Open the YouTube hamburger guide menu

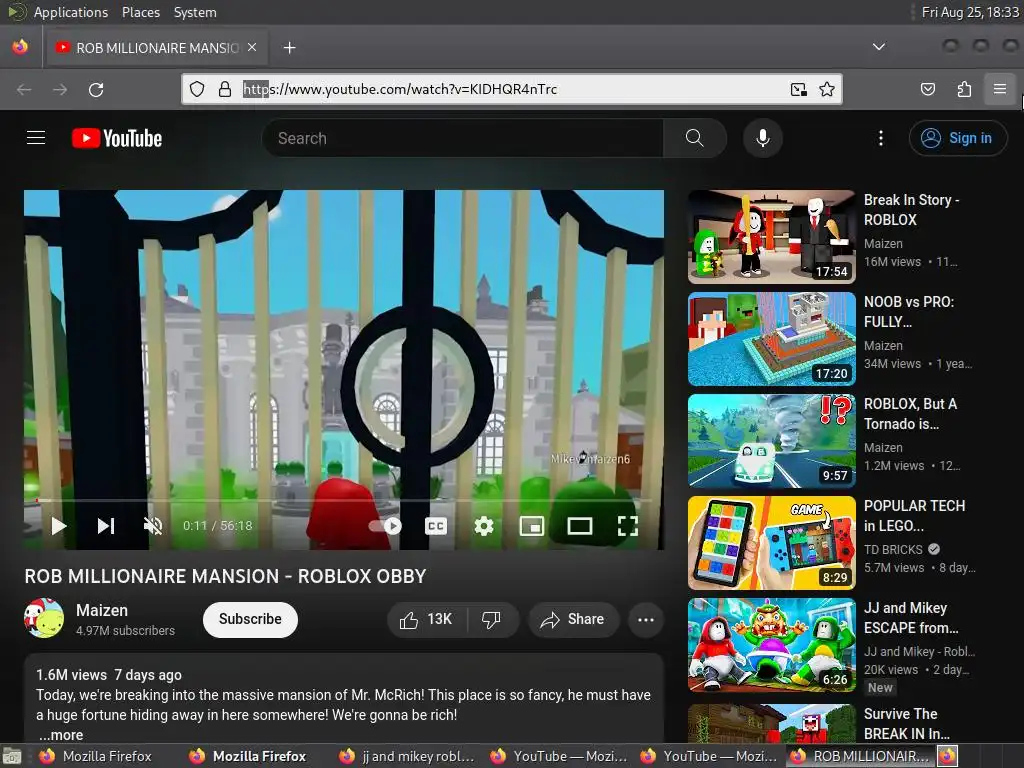tap(36, 138)
